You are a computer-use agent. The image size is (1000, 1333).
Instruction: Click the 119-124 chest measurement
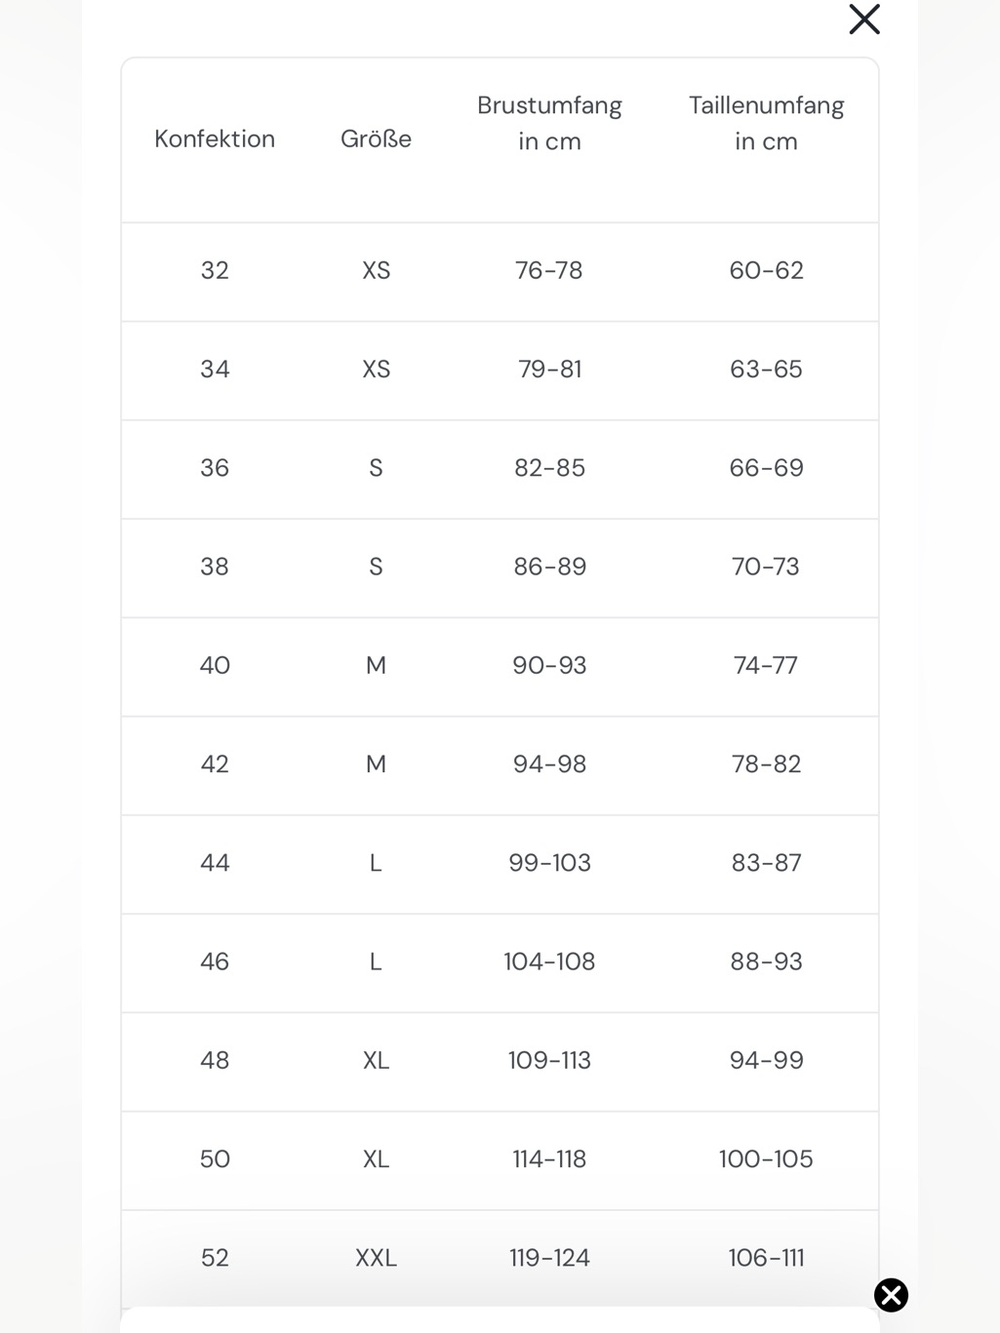[549, 1258]
